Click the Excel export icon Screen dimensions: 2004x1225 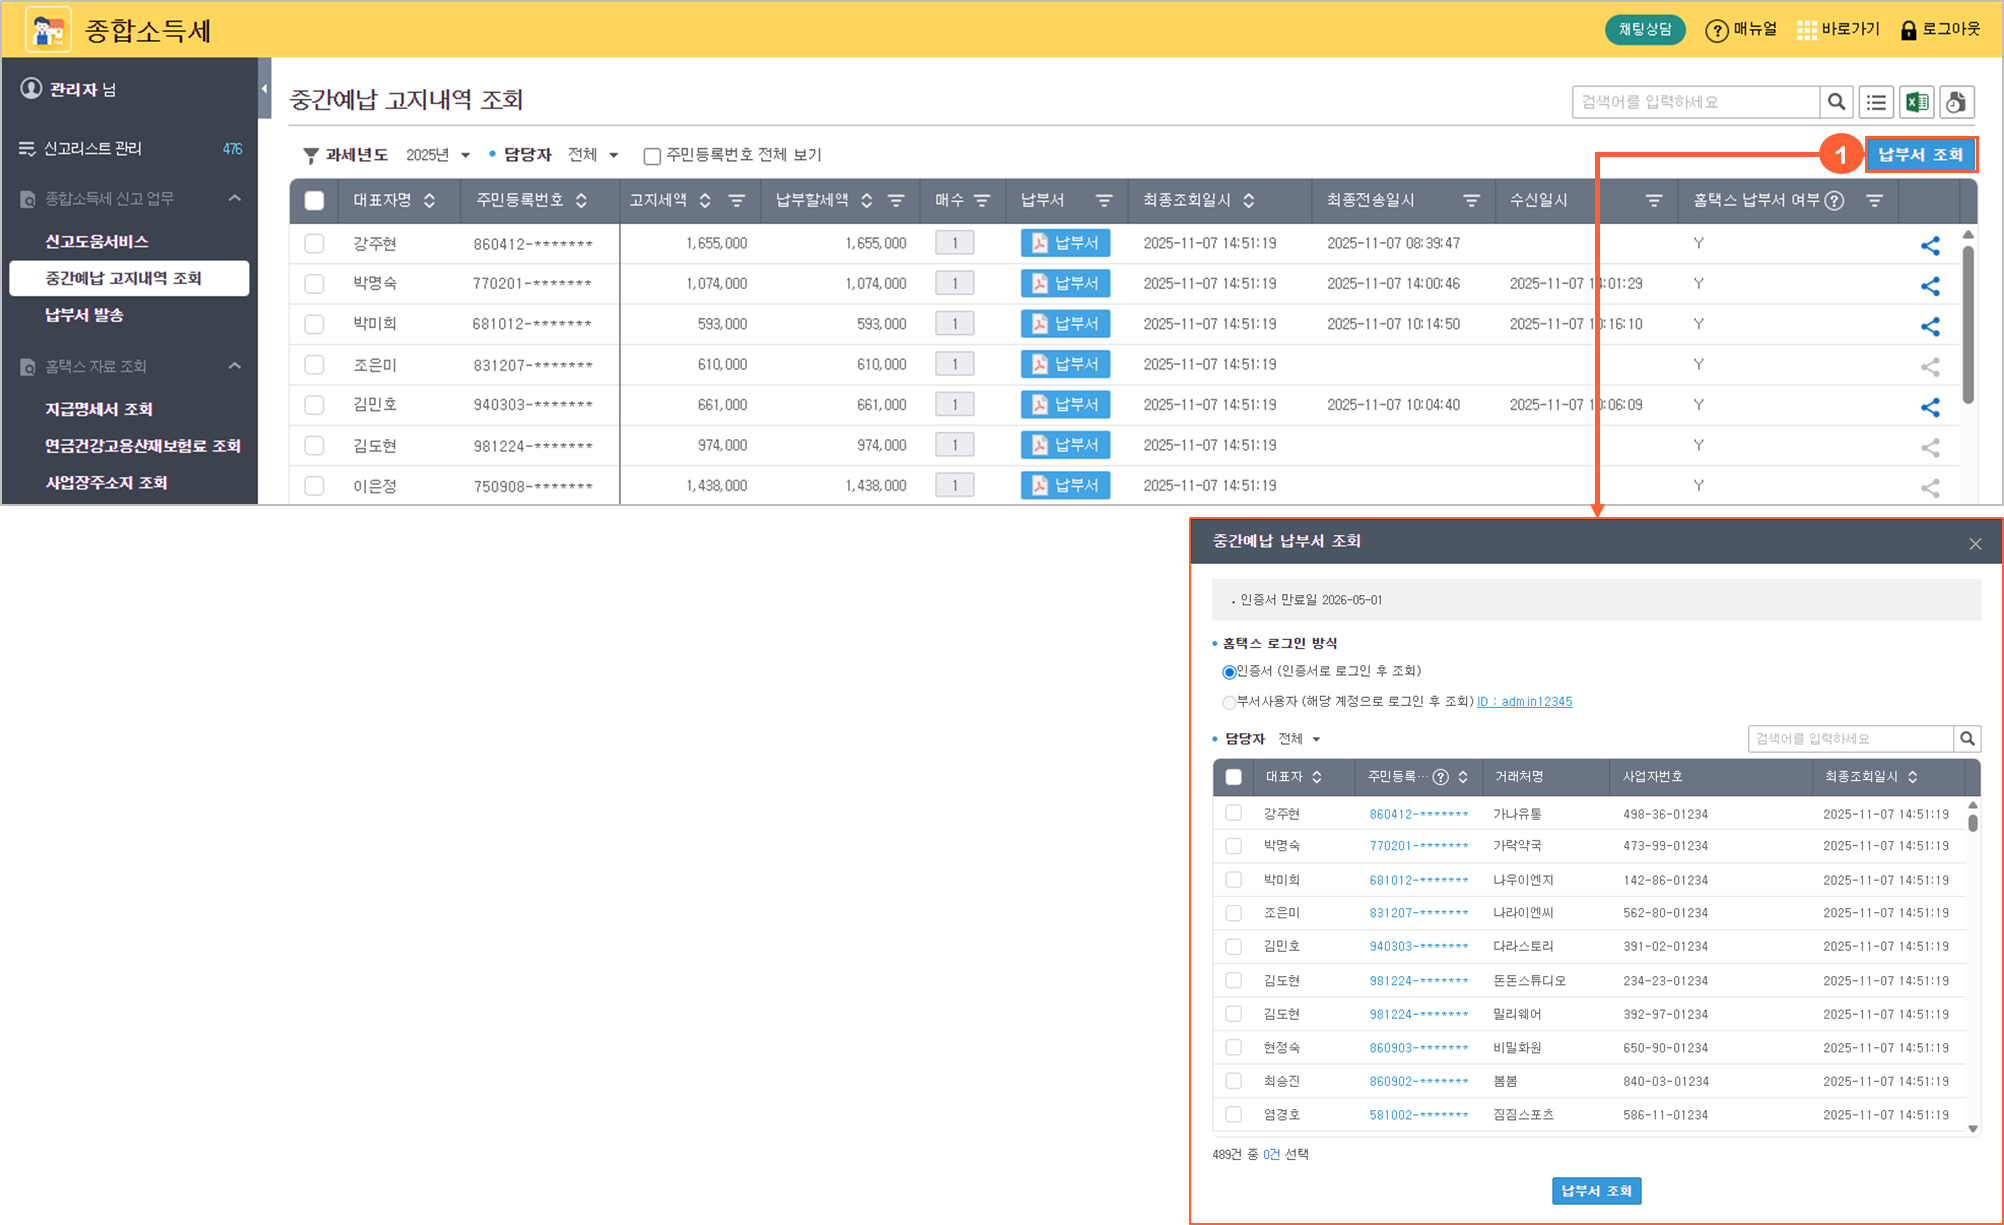pyautogui.click(x=1917, y=102)
